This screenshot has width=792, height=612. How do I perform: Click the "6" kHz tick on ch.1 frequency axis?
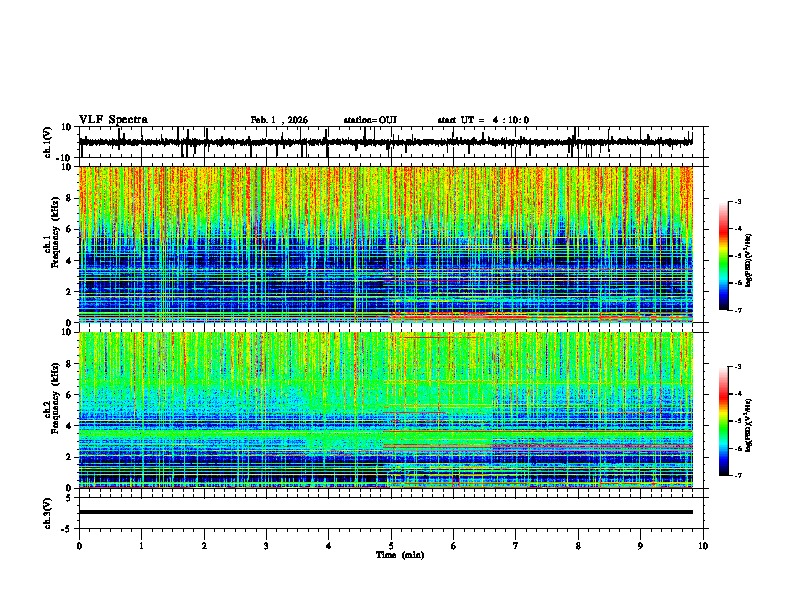point(69,229)
